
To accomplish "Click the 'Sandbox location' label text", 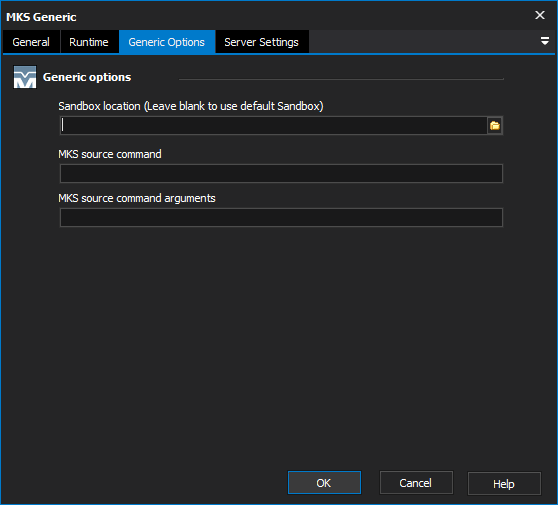I will point(191,106).
